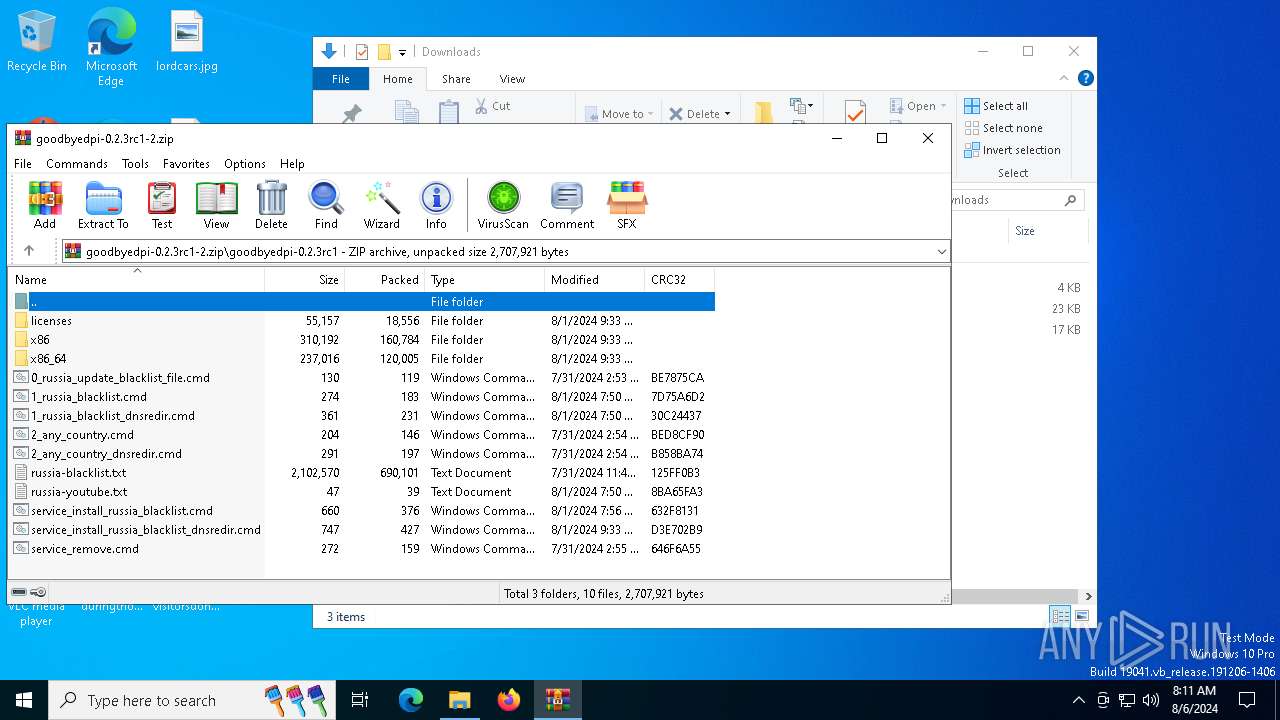Open File Explorer from the taskbar
Viewport: 1280px width, 720px height.
pos(460,700)
